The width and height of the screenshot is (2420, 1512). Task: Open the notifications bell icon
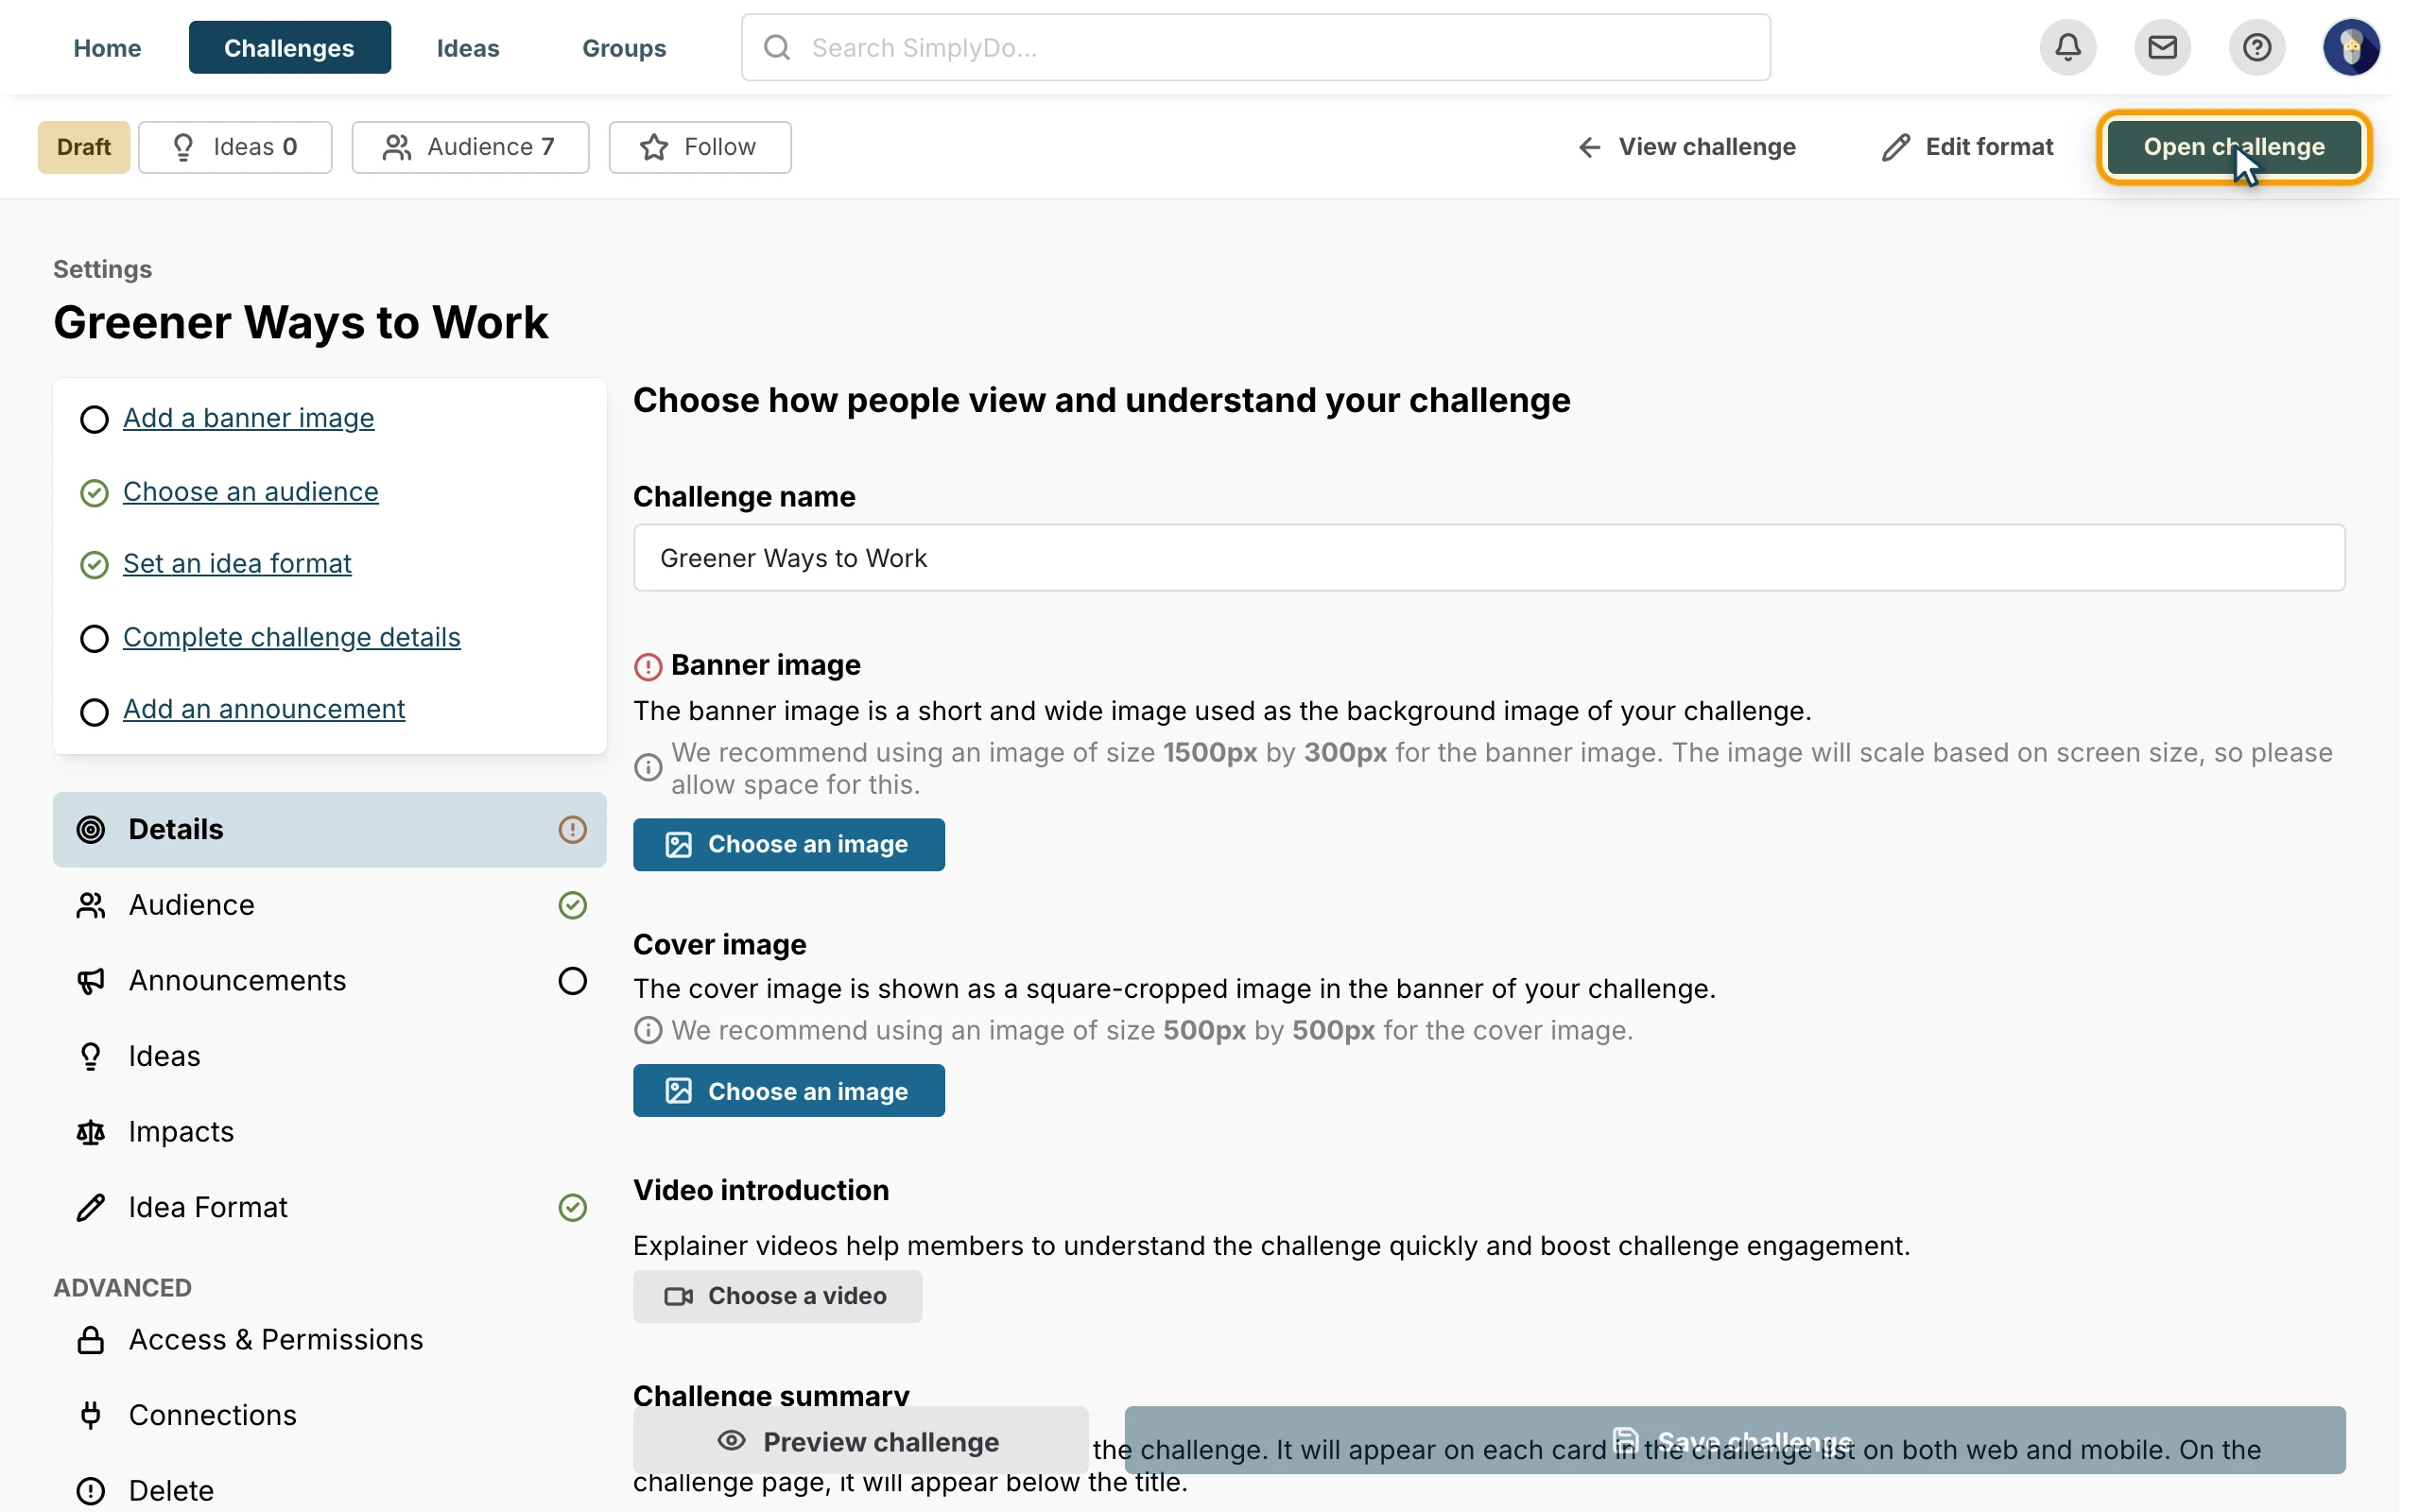point(2068,47)
